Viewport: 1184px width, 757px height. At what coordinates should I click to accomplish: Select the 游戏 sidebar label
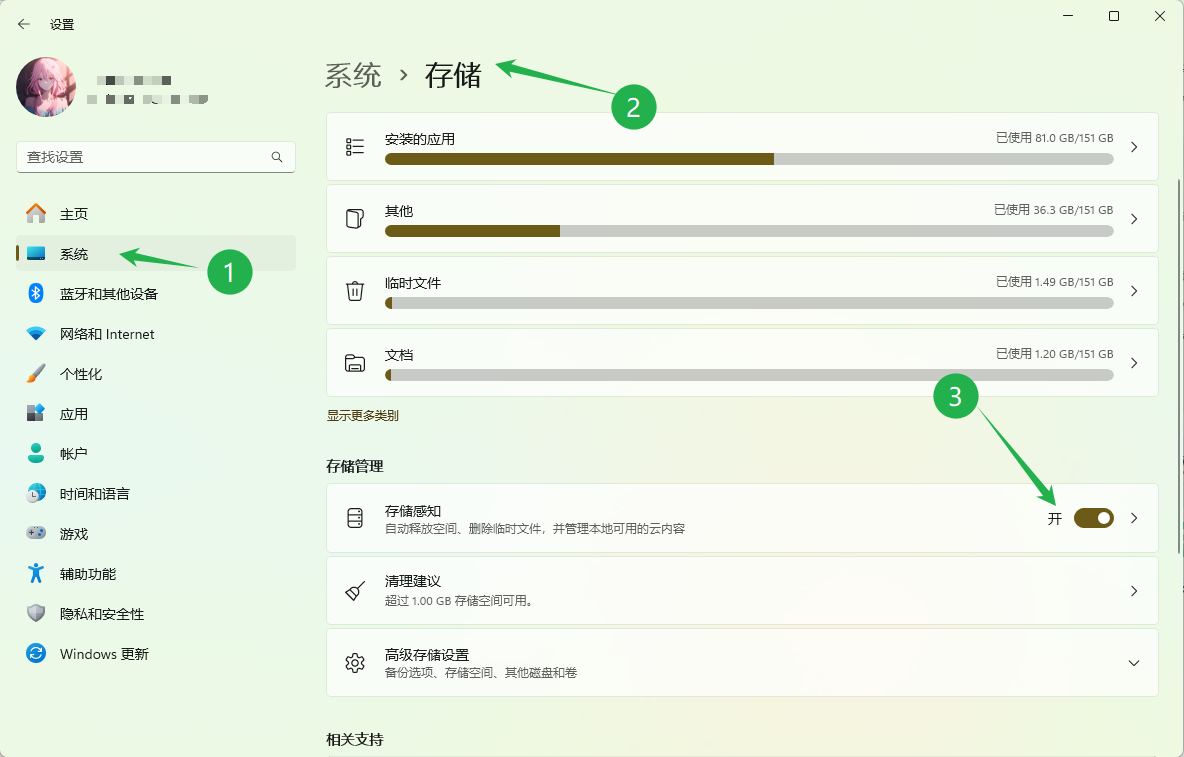74,534
